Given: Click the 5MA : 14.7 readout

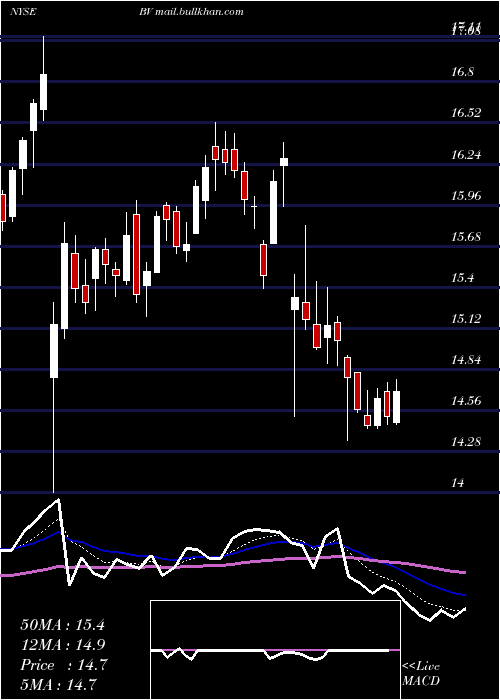Looking at the screenshot, I should pyautogui.click(x=58, y=685).
